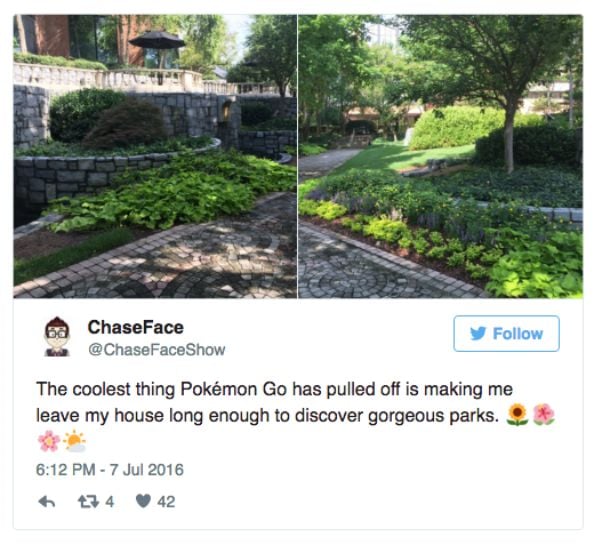This screenshot has width=594, height=545.
Task: Click the sunflower emoji in the tweet
Action: [x=517, y=415]
